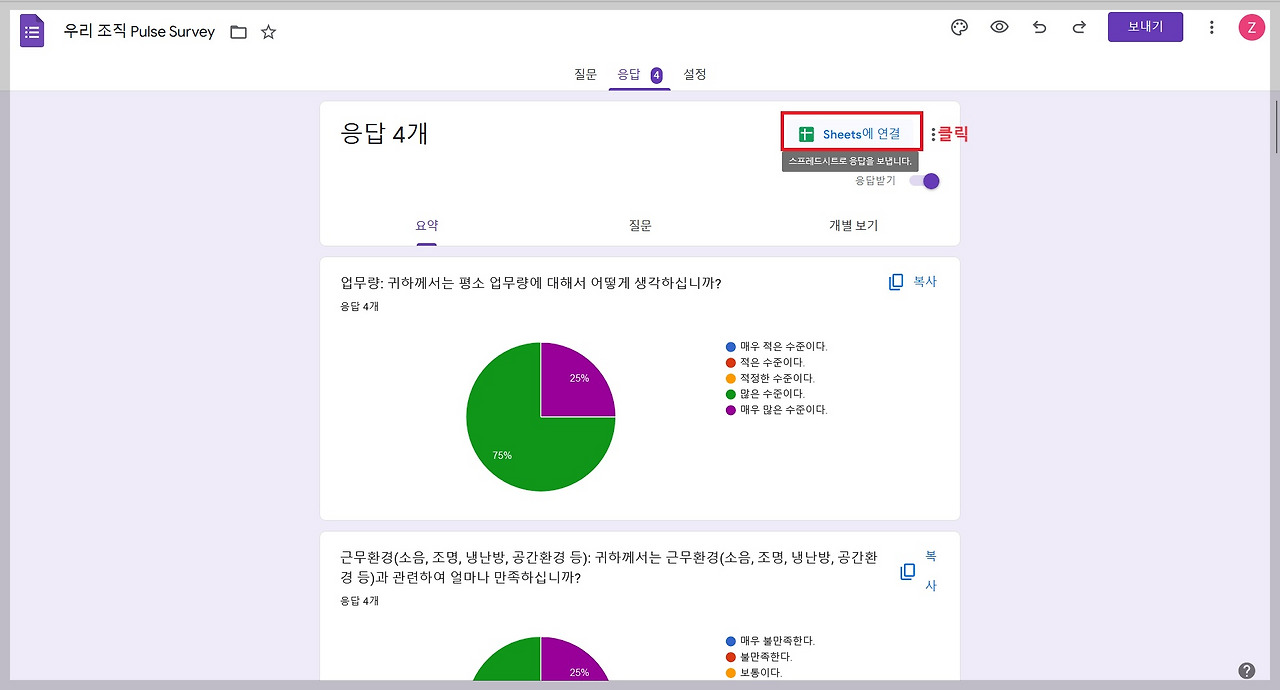
Task: Open the Google Forms home icon
Action: 32,31
